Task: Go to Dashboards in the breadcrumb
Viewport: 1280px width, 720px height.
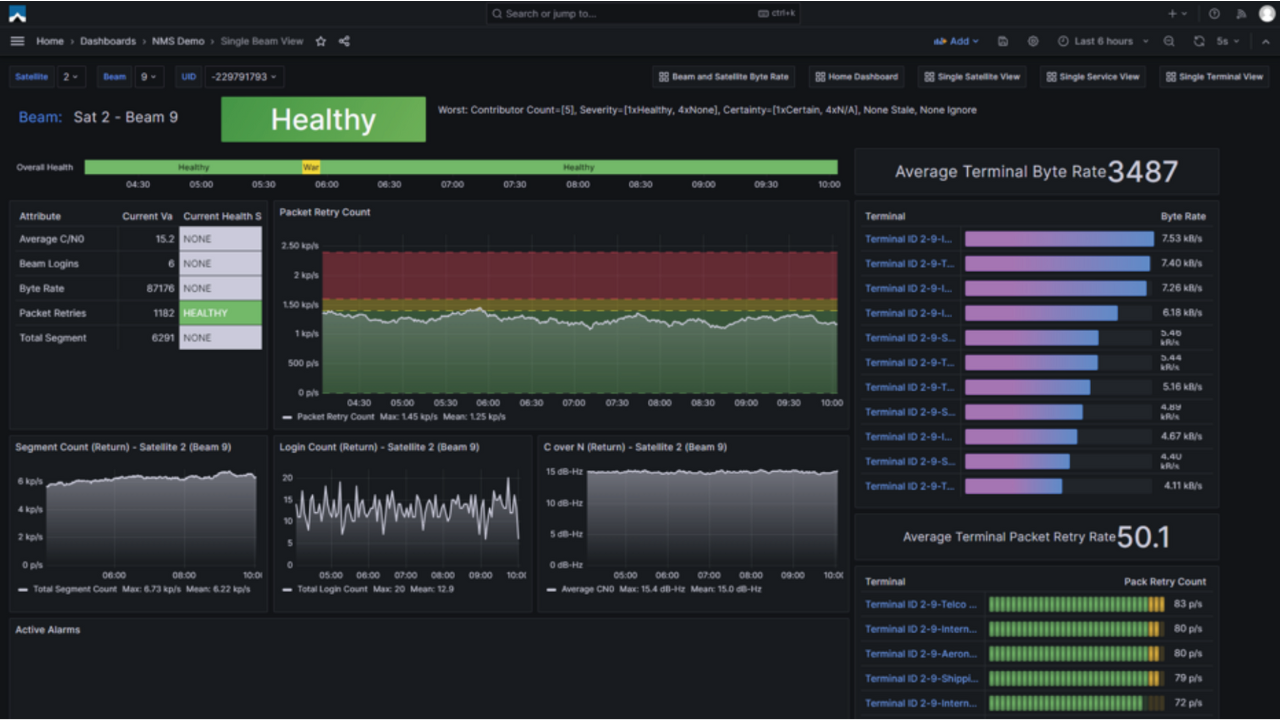Action: (x=108, y=41)
